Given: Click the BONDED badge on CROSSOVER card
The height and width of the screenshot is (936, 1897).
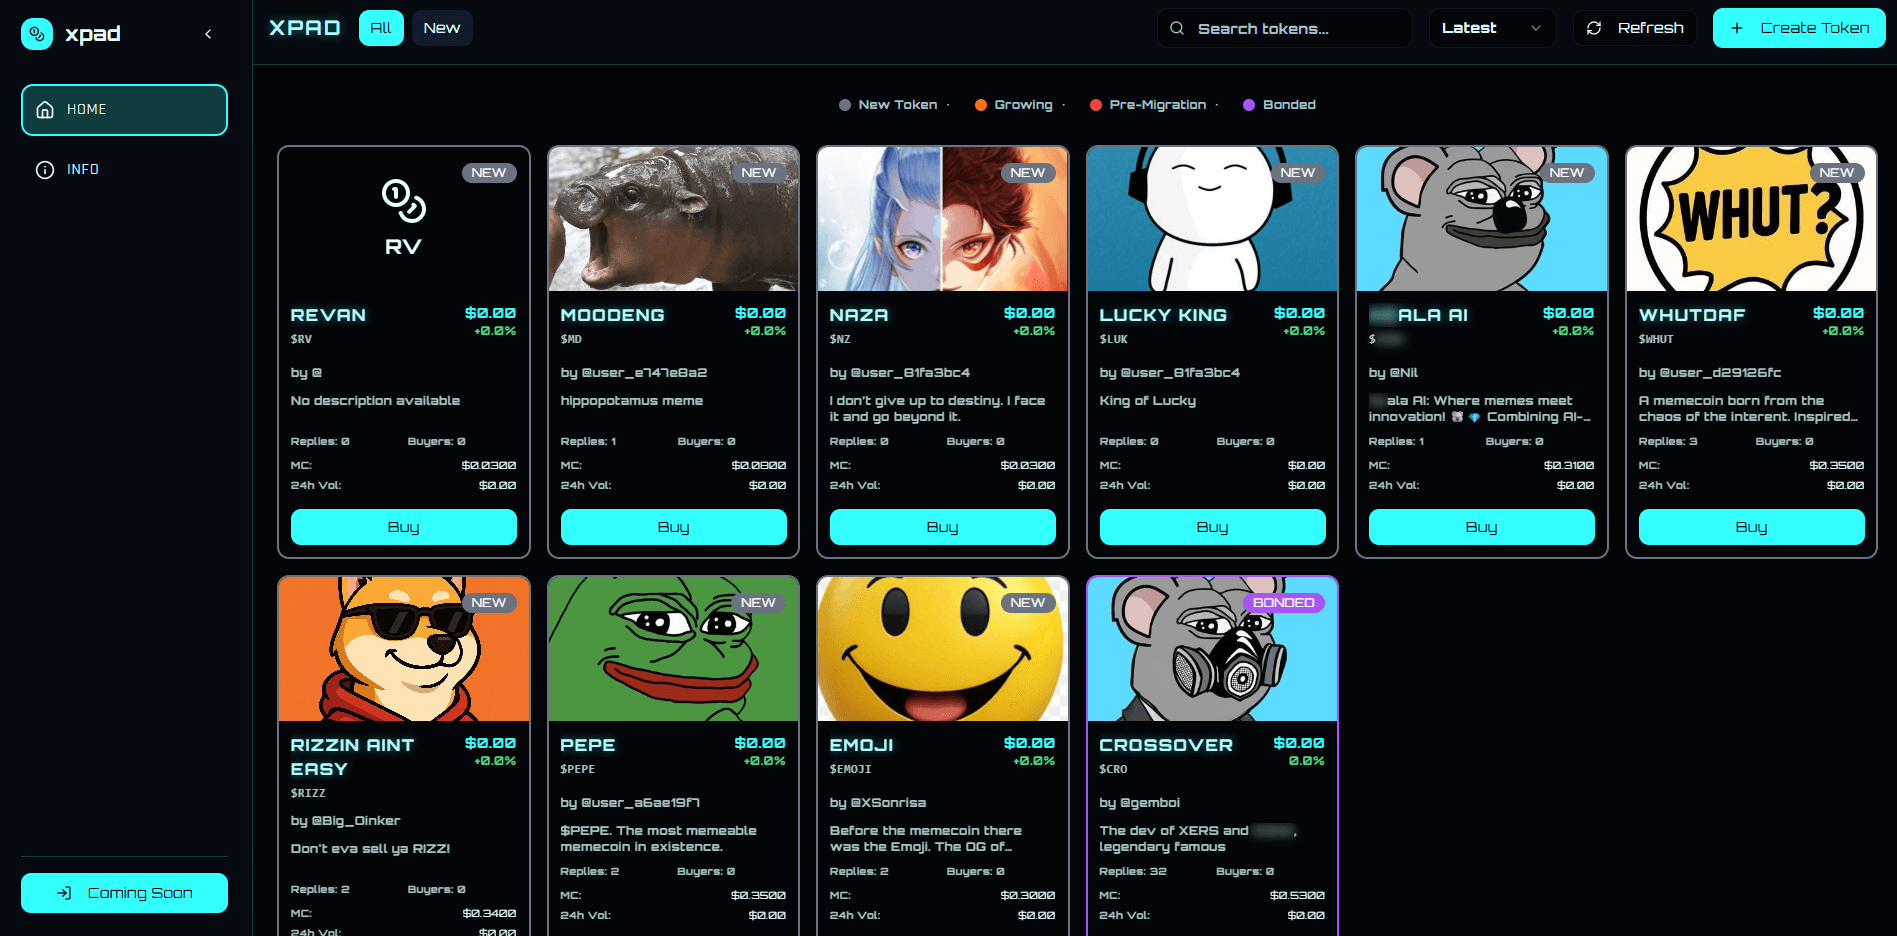Looking at the screenshot, I should pos(1283,603).
